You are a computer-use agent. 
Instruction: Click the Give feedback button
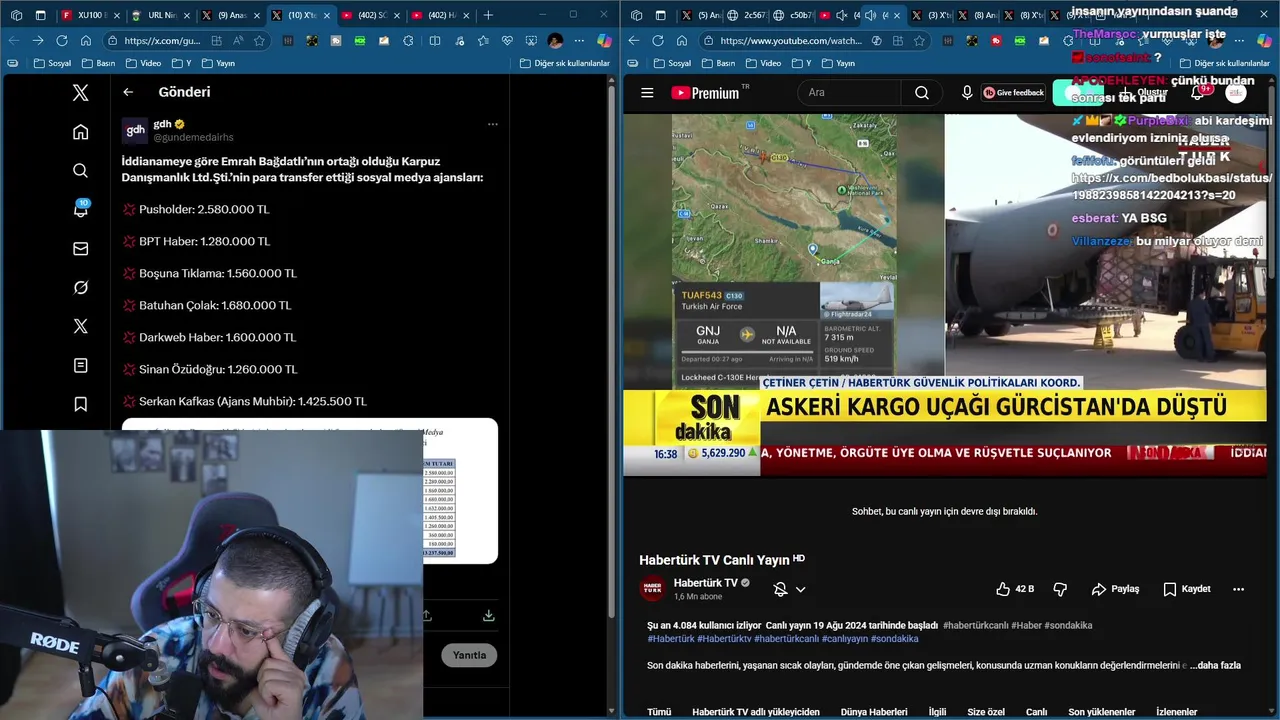click(1014, 92)
